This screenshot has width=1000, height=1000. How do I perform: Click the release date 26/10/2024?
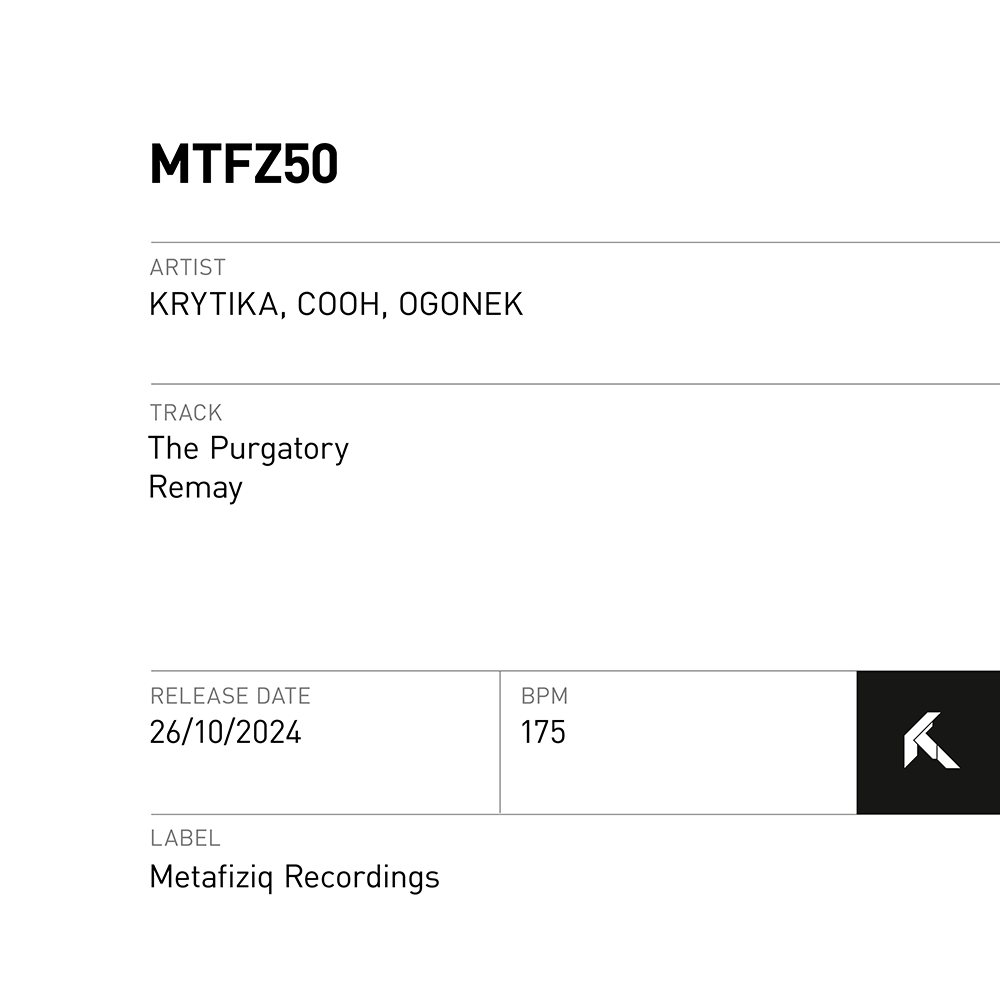(x=225, y=733)
